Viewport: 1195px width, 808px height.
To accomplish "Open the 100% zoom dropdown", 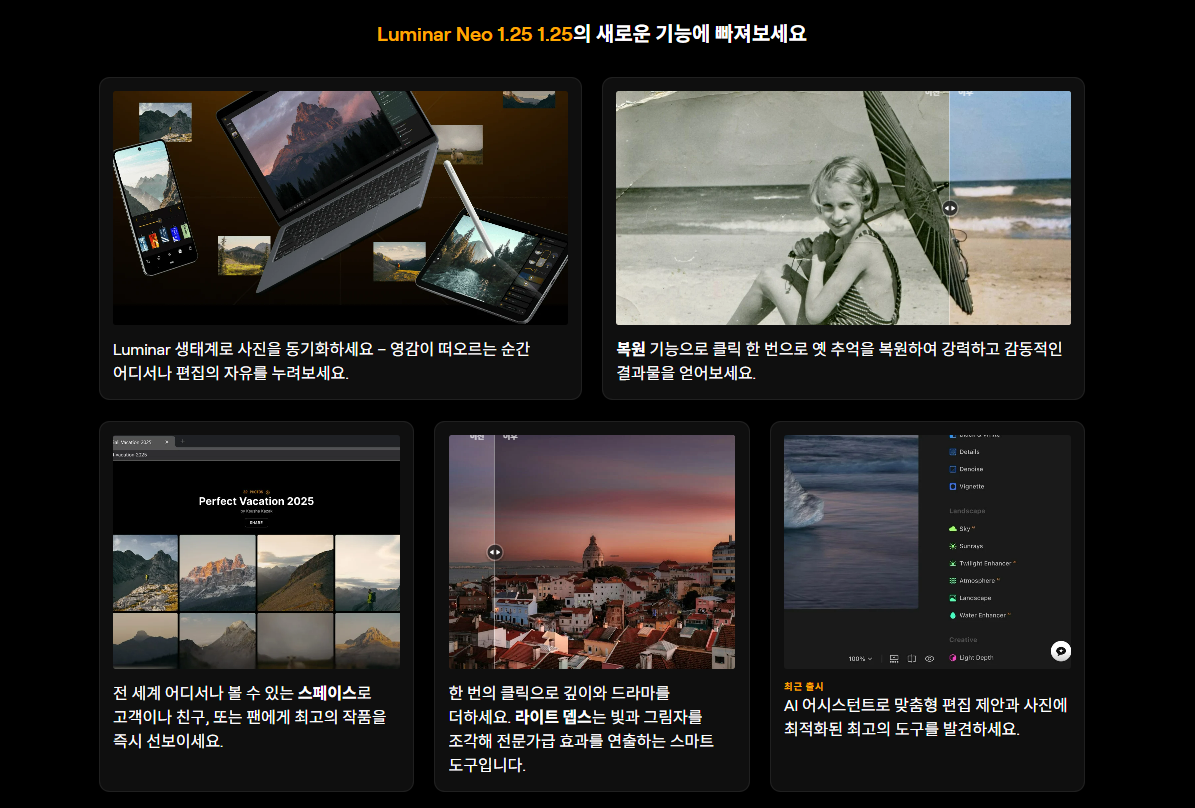I will pyautogui.click(x=860, y=659).
